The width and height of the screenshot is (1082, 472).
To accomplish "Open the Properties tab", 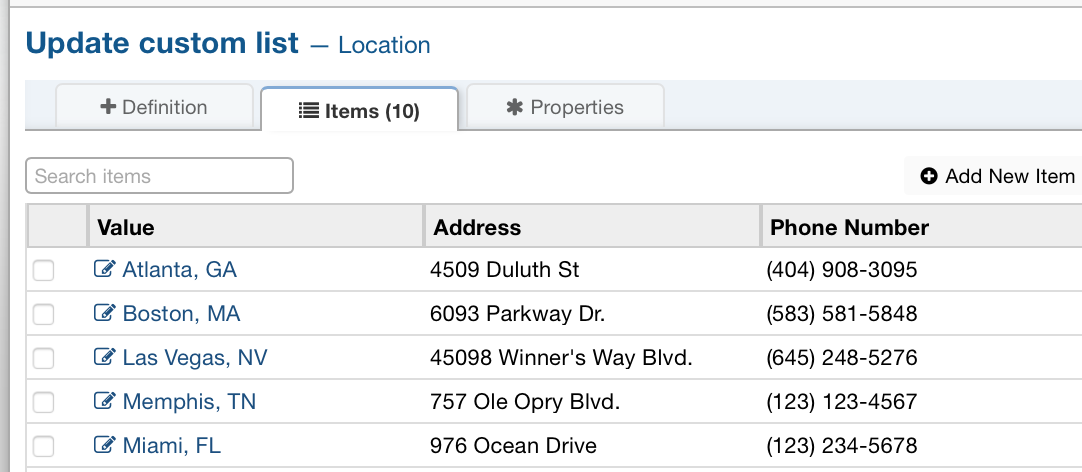I will pyautogui.click(x=565, y=107).
